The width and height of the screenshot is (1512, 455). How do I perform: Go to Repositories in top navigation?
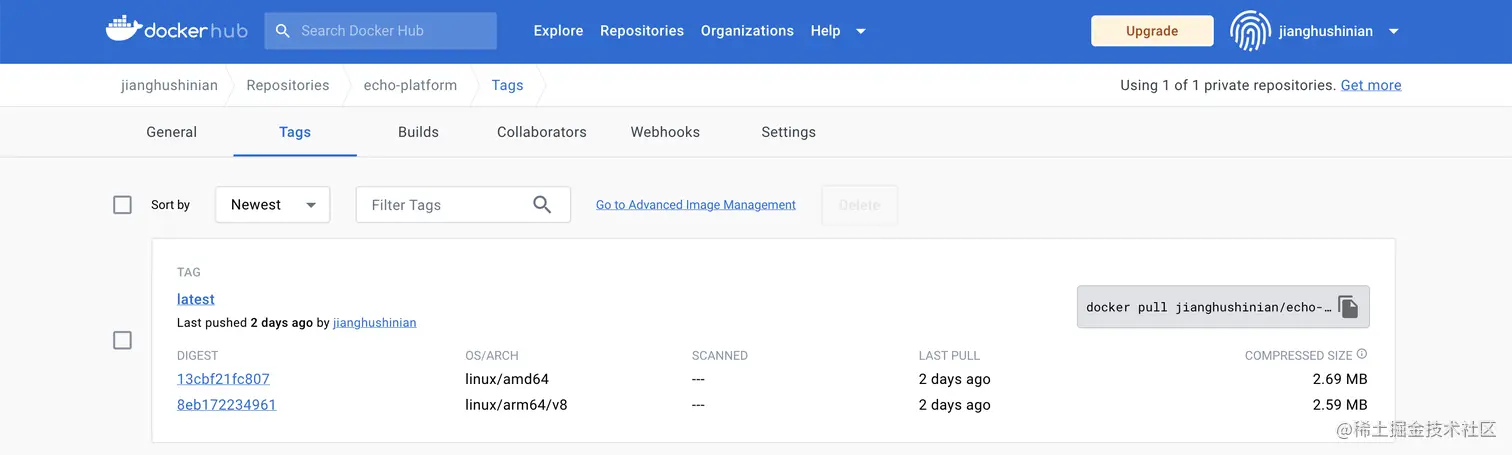point(642,31)
